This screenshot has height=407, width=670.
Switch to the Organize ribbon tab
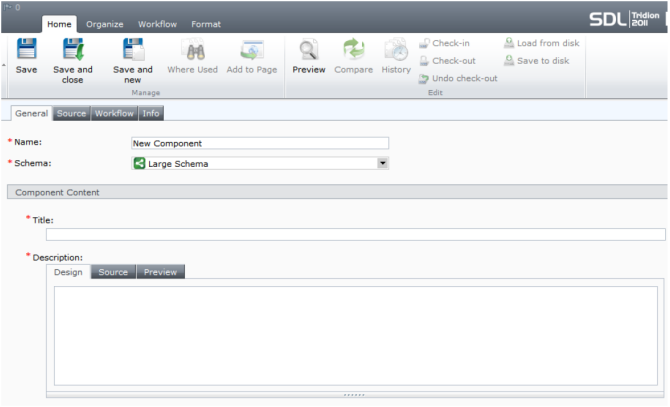104,24
